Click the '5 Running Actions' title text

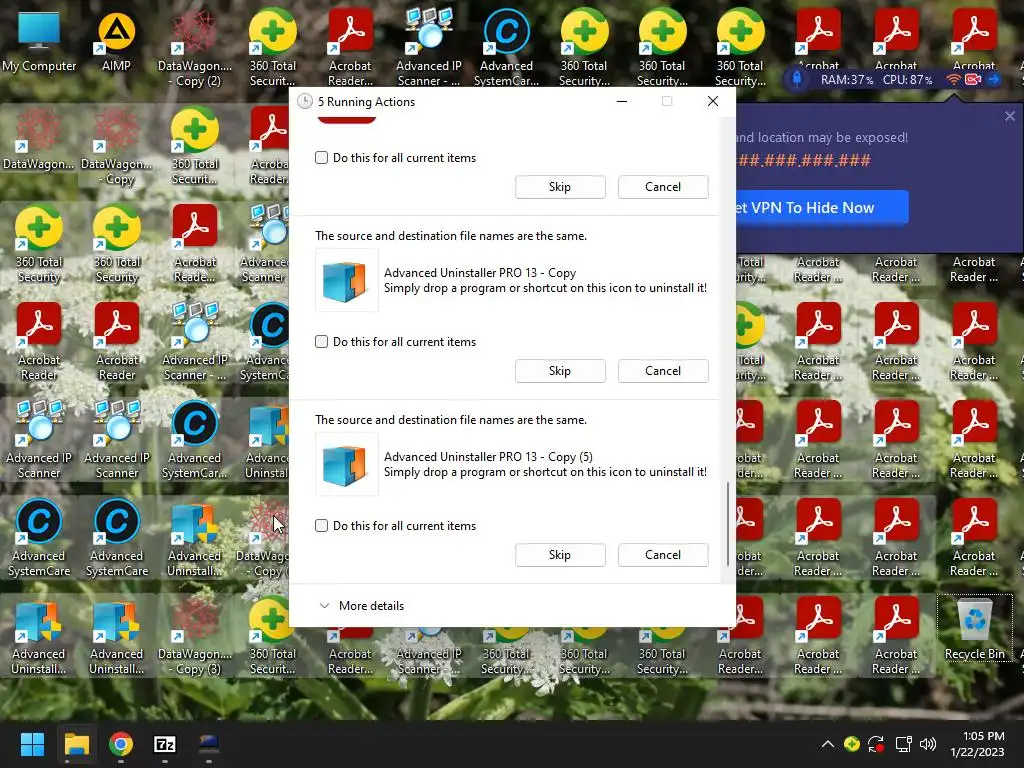[366, 101]
